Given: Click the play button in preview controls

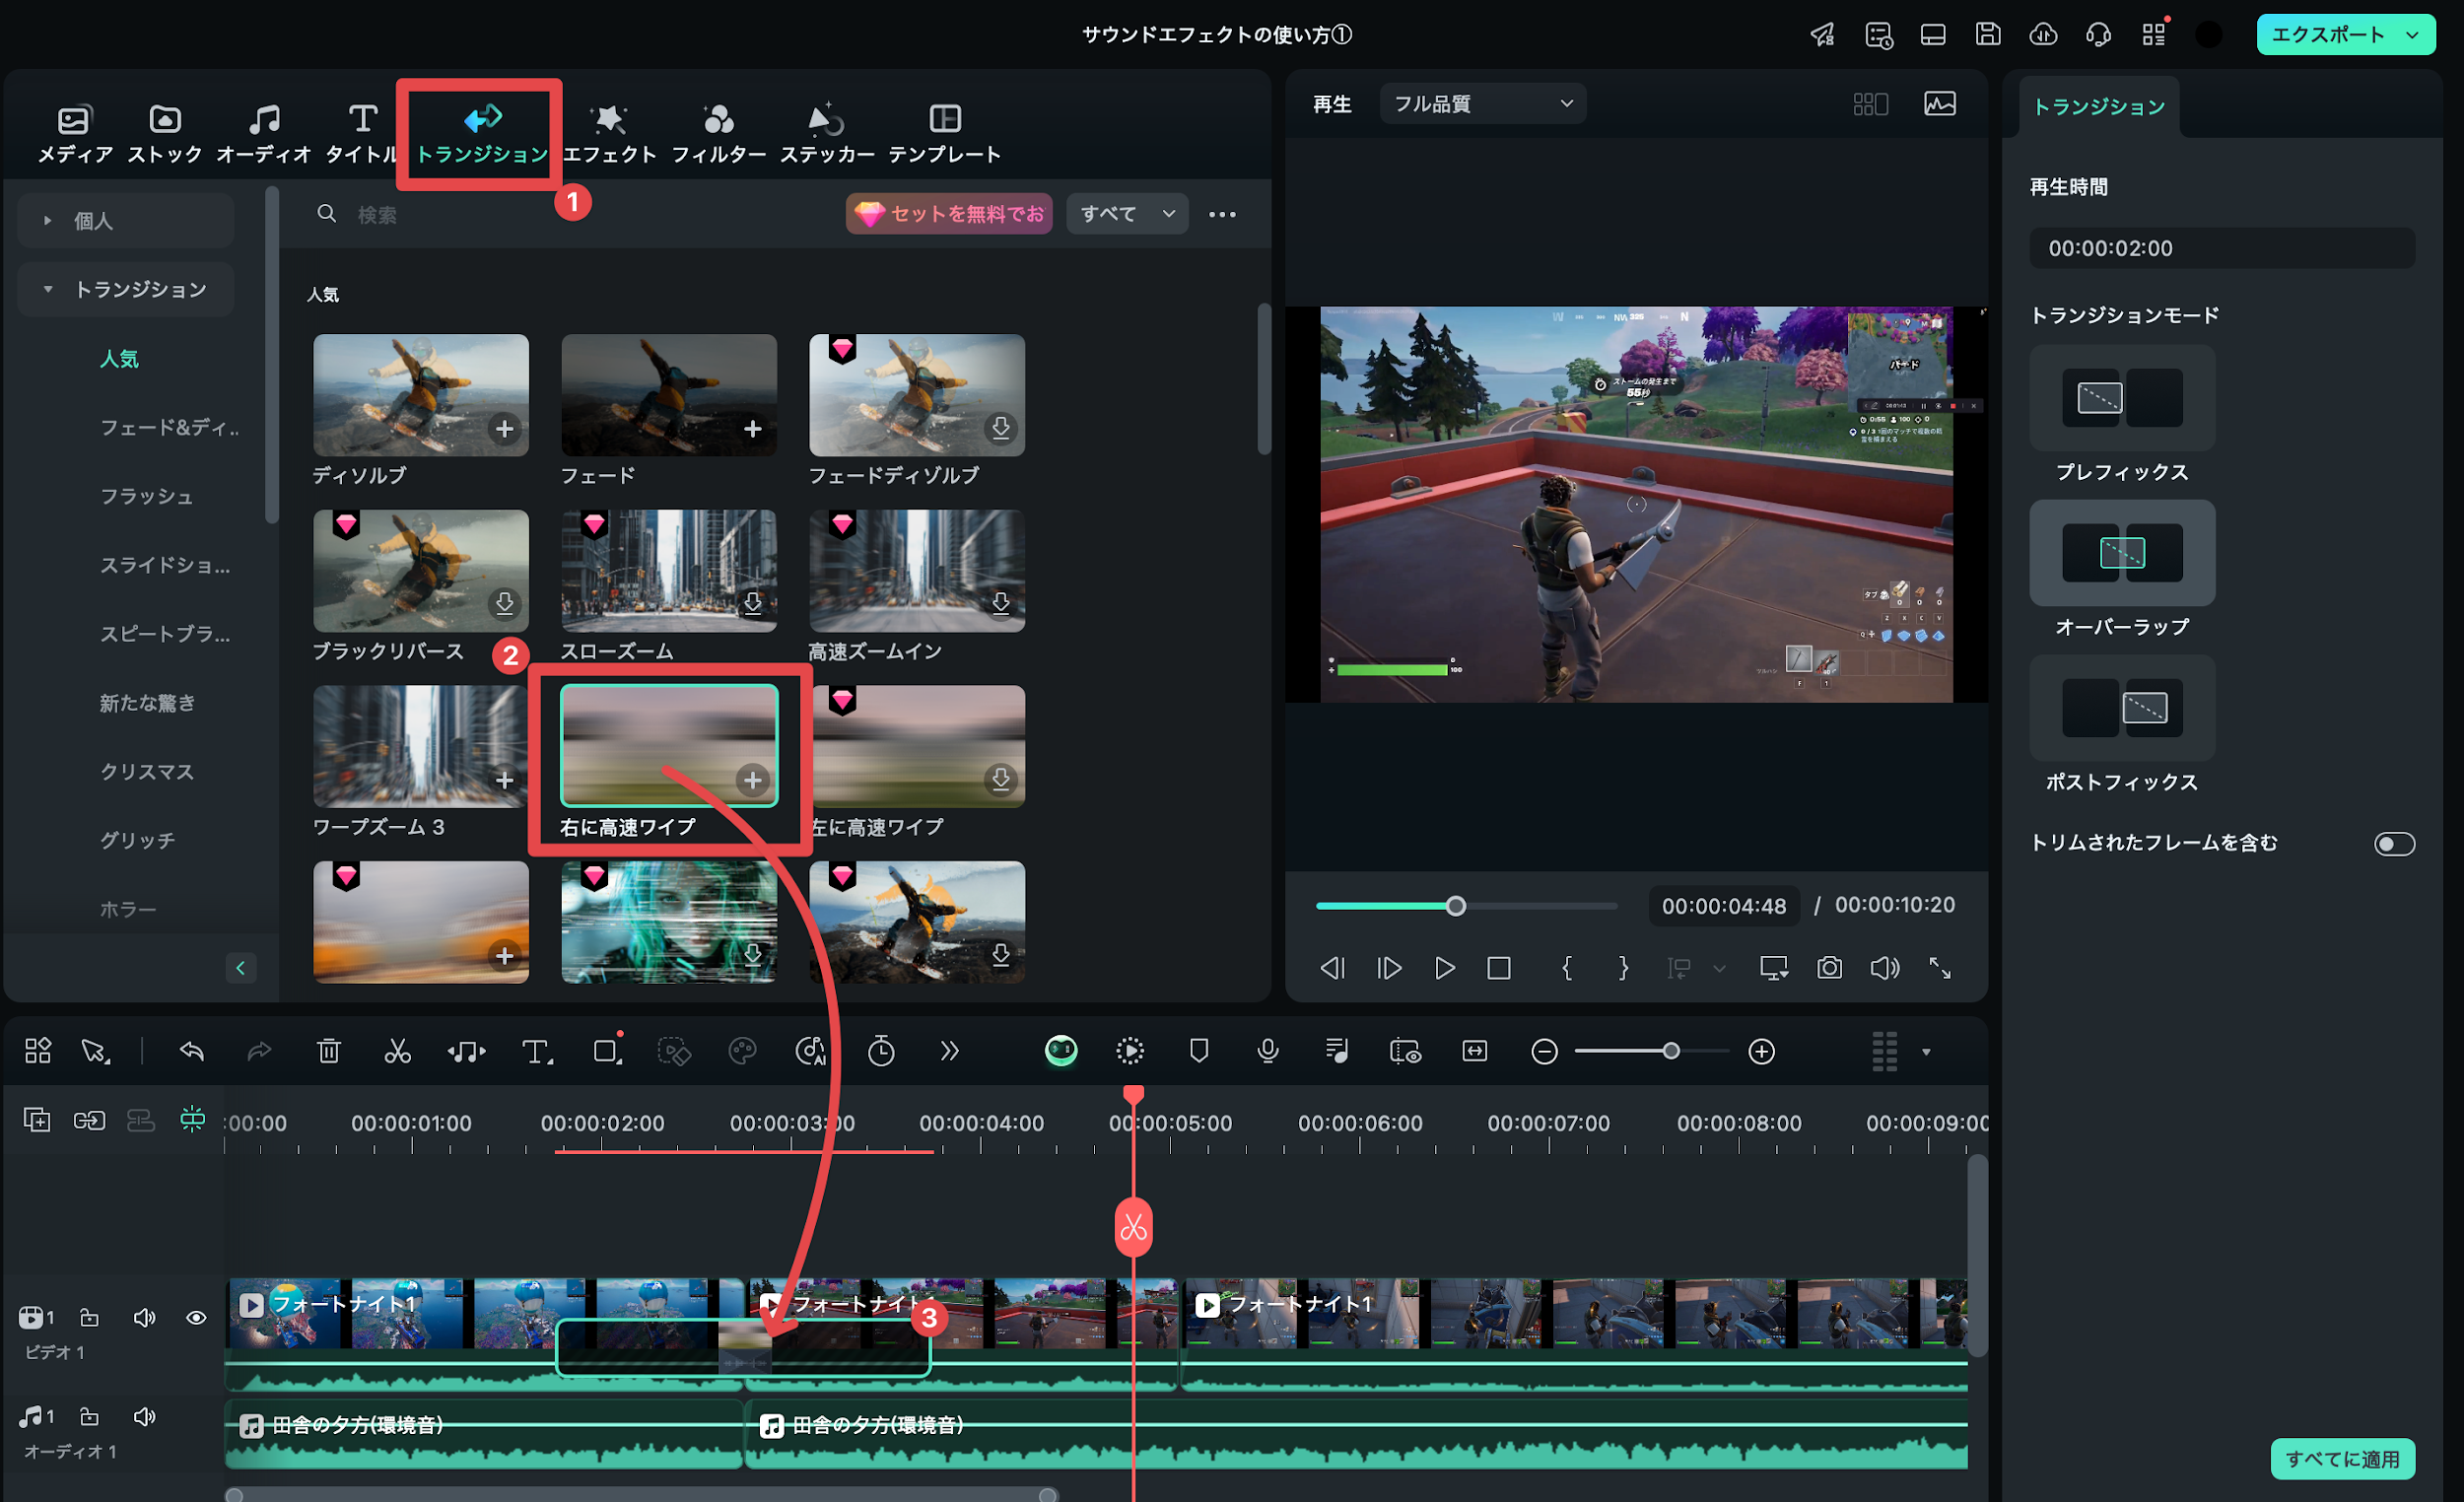Looking at the screenshot, I should [x=1443, y=968].
